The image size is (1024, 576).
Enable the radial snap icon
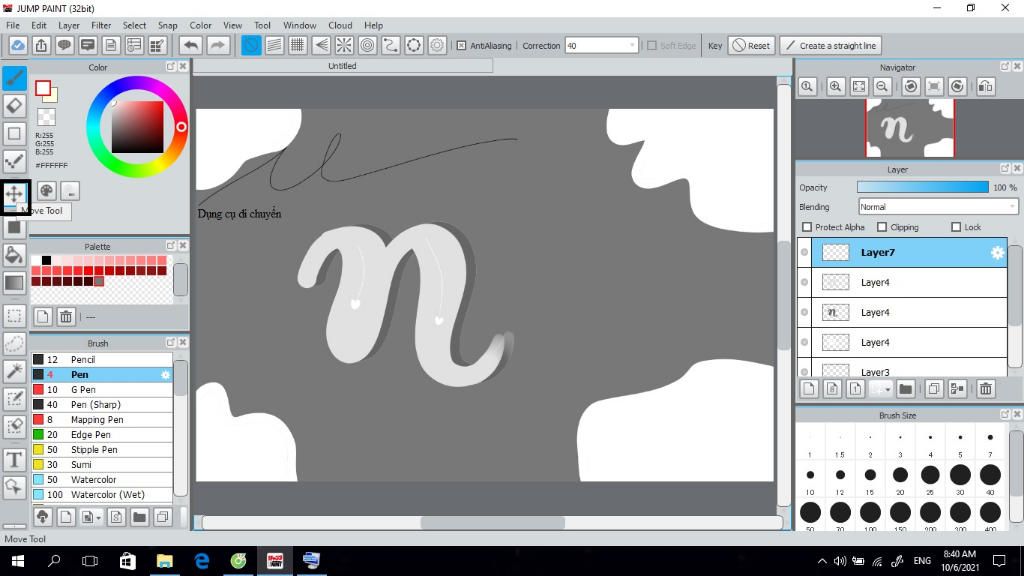[344, 46]
